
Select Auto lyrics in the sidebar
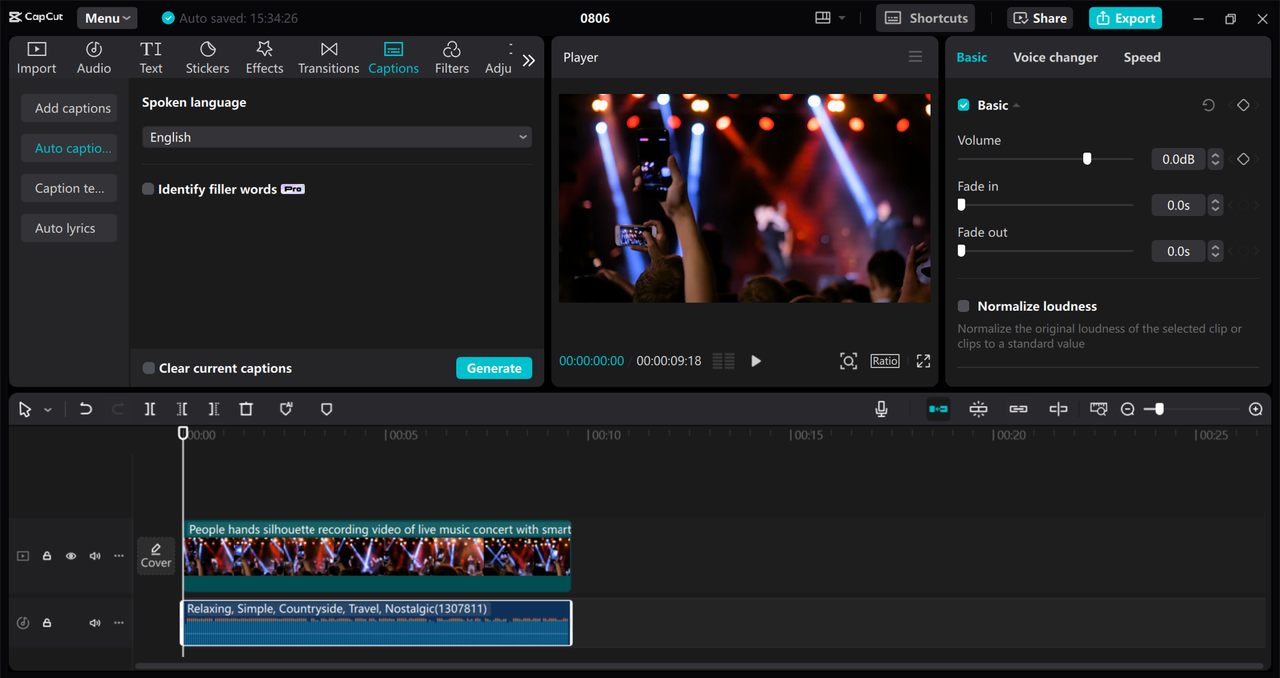tap(69, 228)
